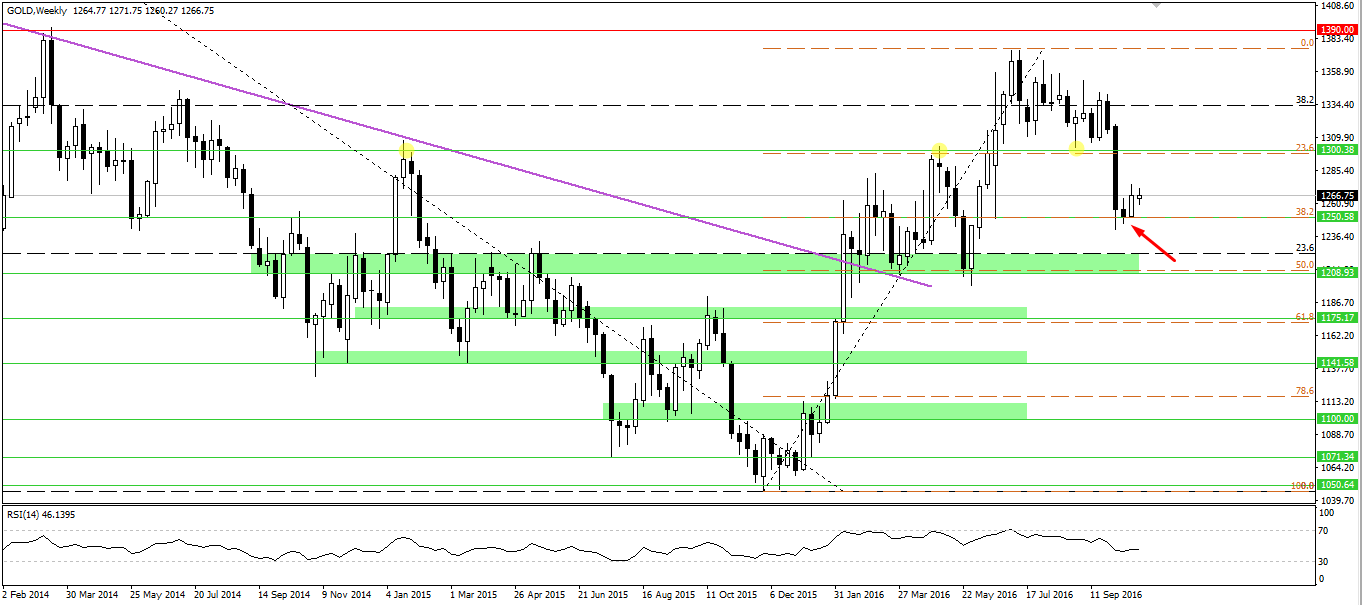
Task: Click the green 1071.34 price label
Action: click(1337, 457)
